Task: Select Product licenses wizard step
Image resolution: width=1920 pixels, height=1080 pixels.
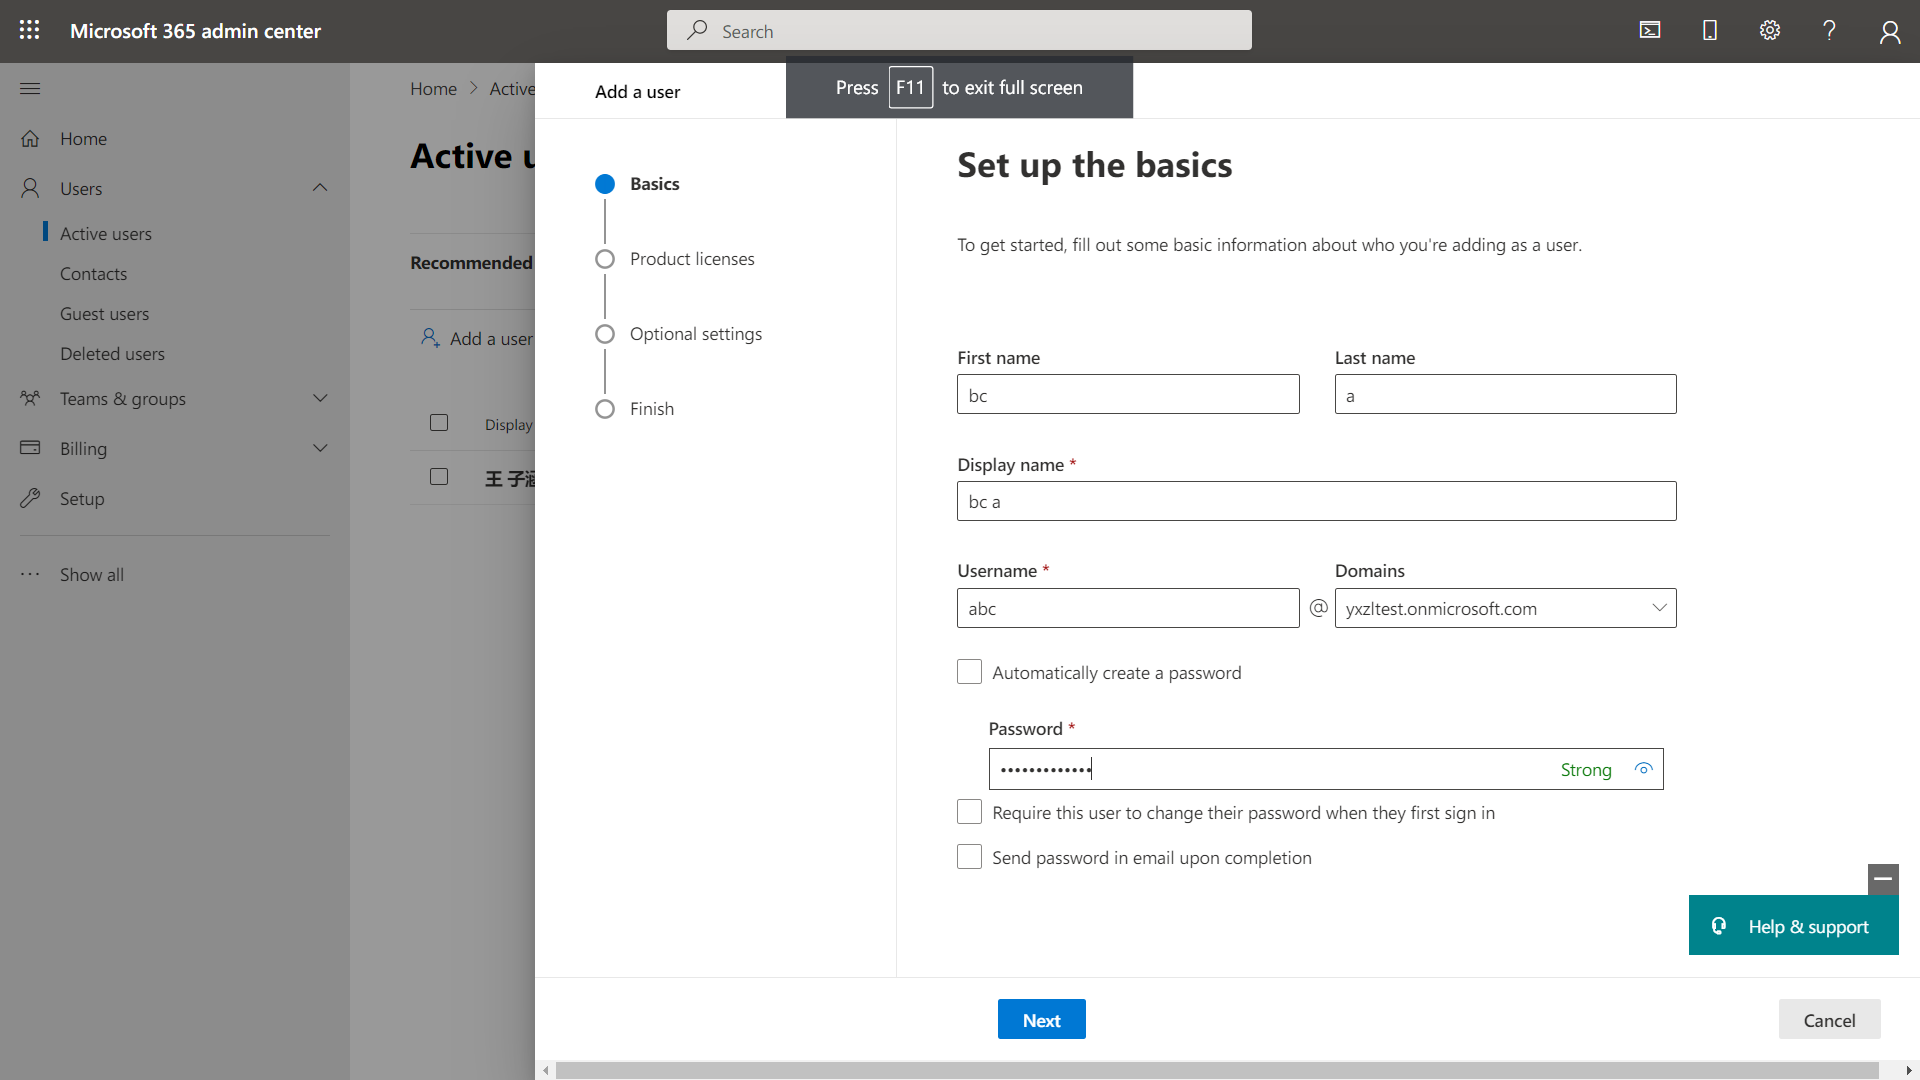Action: click(x=691, y=259)
